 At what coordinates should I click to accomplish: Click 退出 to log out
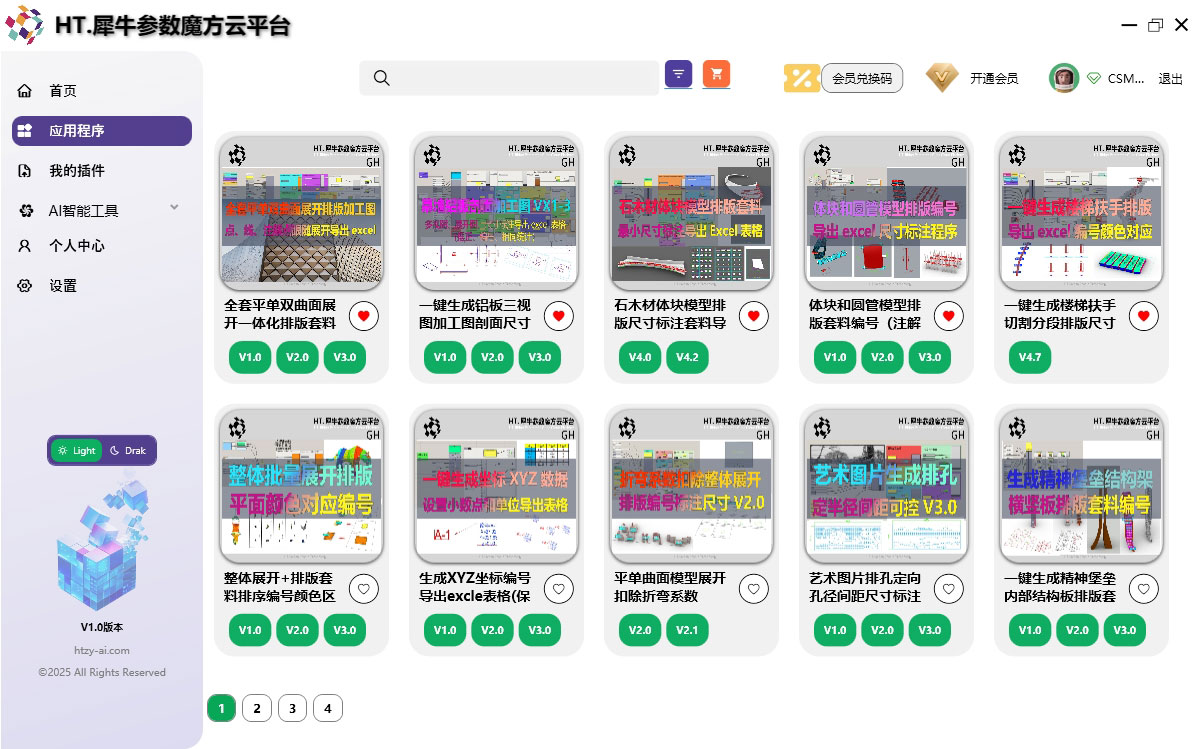1170,79
